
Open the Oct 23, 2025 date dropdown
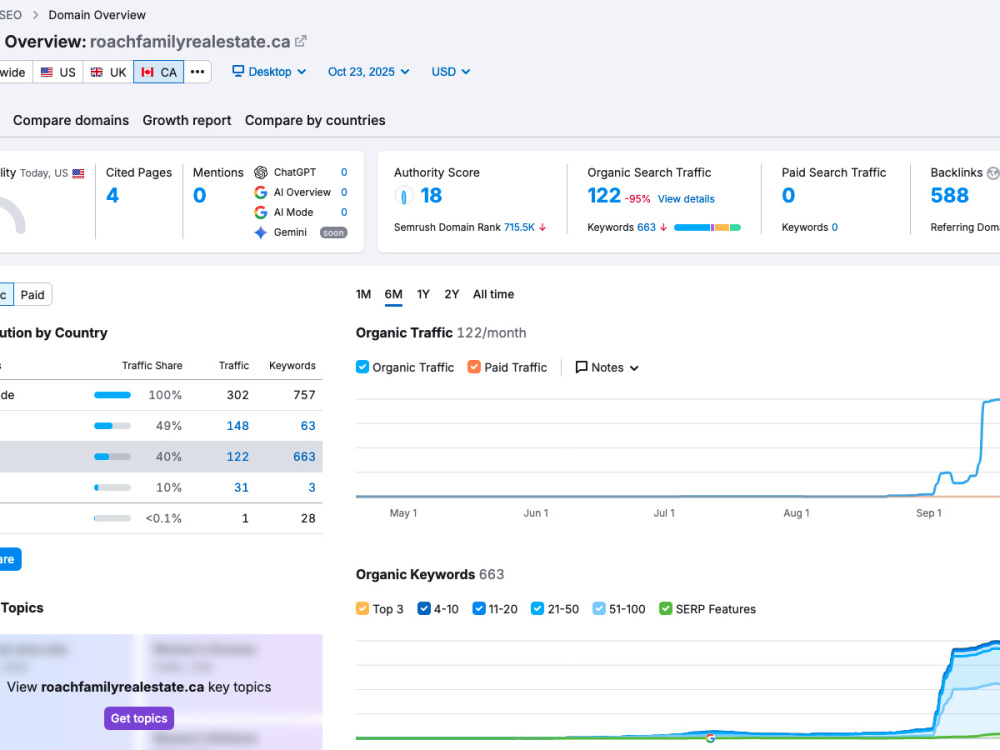coord(369,71)
